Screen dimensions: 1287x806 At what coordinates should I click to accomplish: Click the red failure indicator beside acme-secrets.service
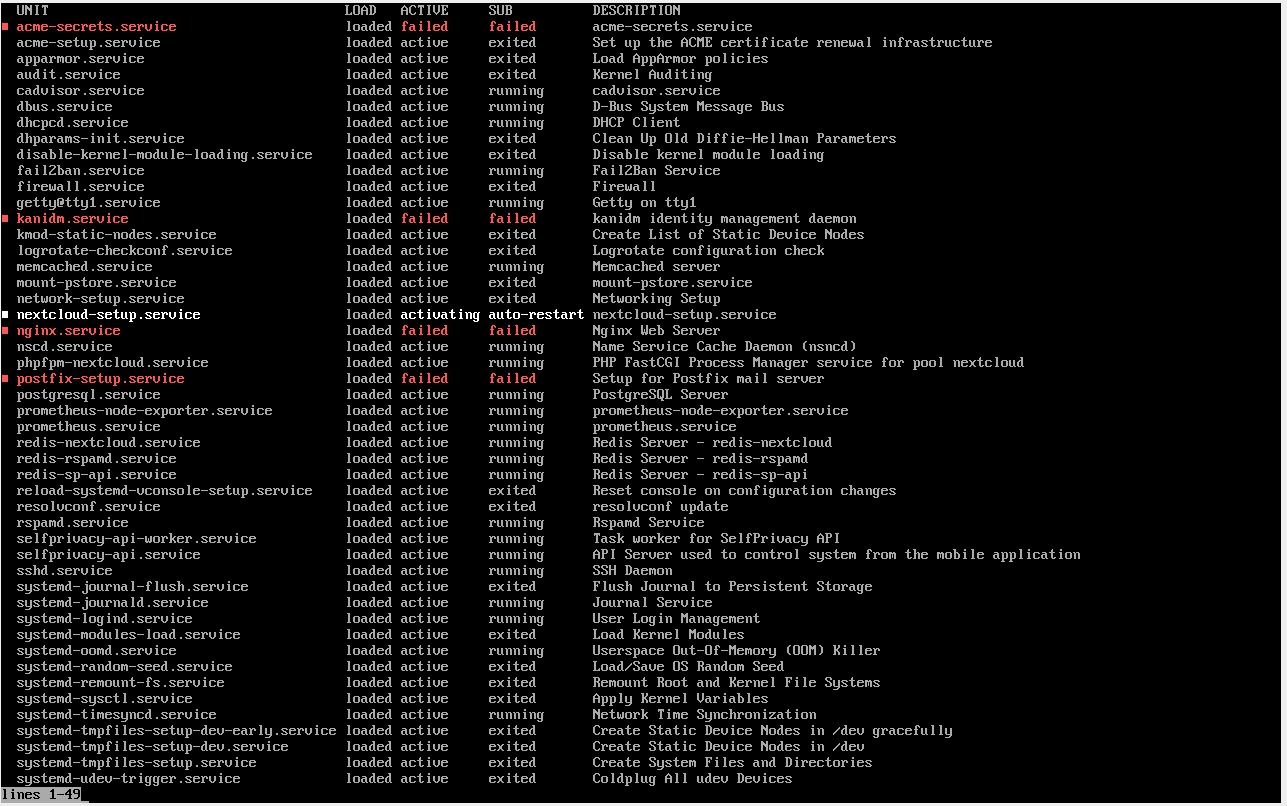click(7, 26)
